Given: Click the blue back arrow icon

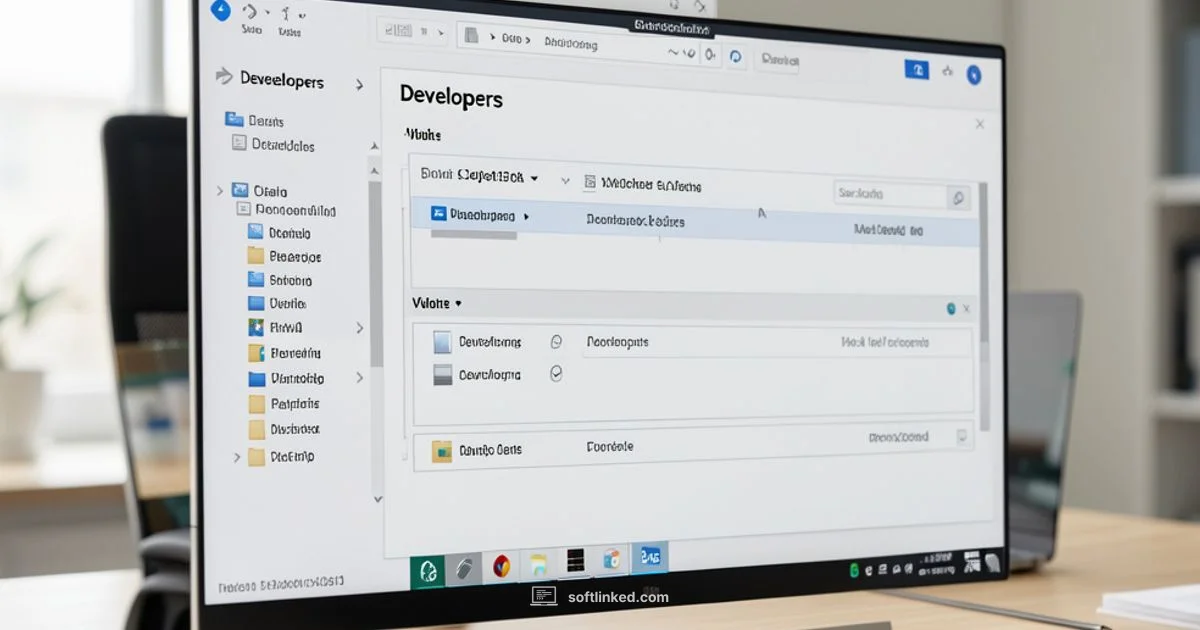Looking at the screenshot, I should click(219, 11).
